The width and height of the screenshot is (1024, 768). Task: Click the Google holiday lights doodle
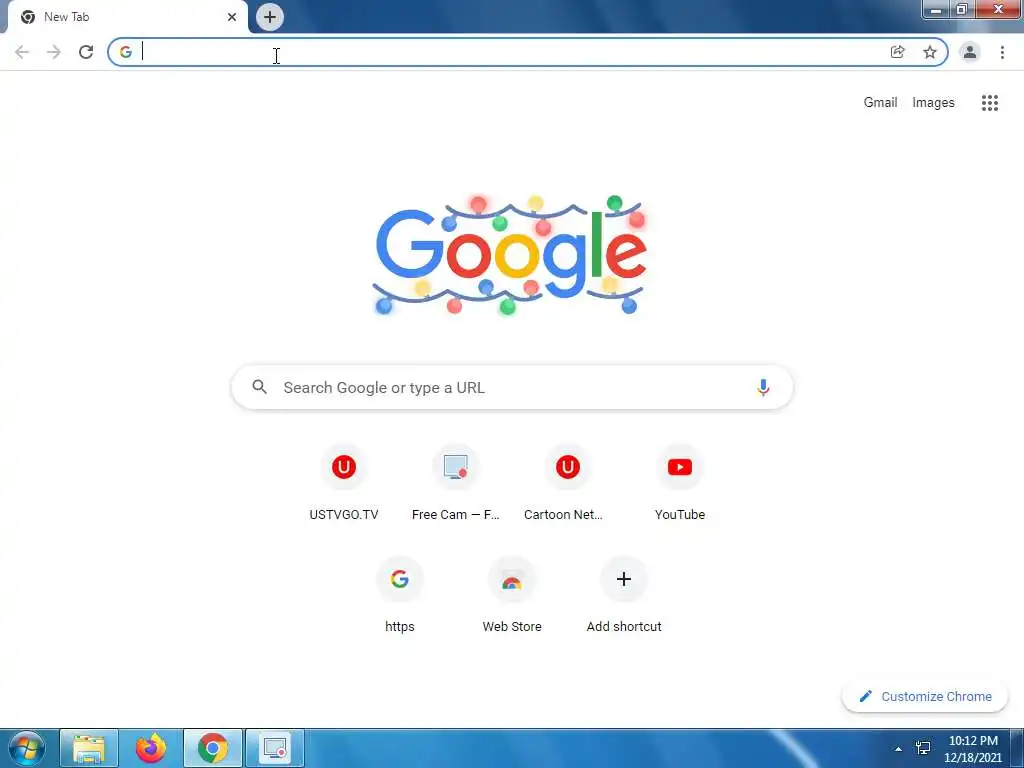[511, 255]
